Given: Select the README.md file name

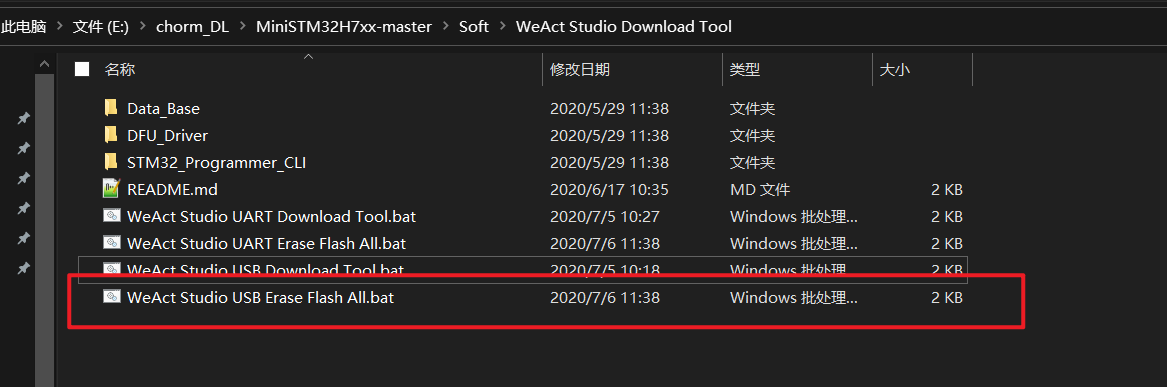Looking at the screenshot, I should pos(172,190).
